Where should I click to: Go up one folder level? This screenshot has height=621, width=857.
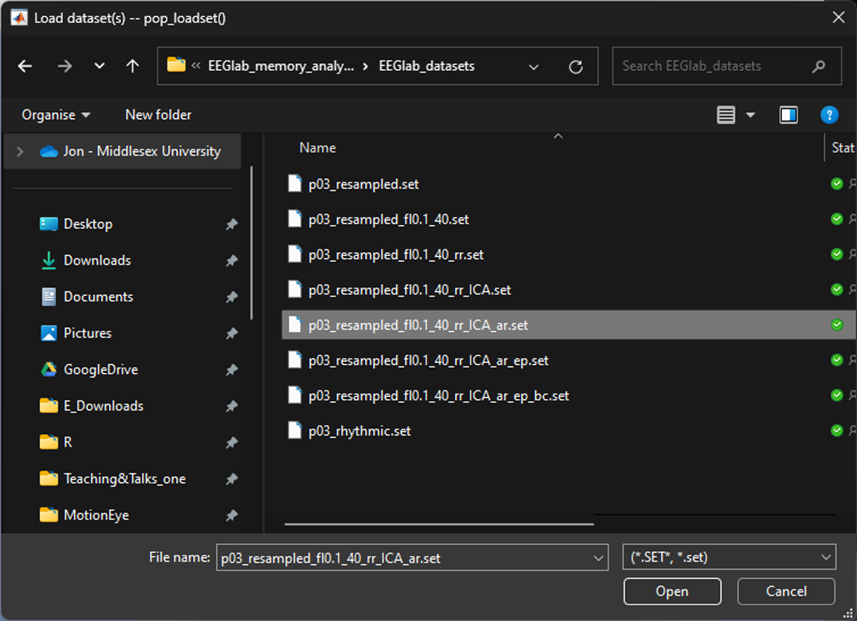132,66
